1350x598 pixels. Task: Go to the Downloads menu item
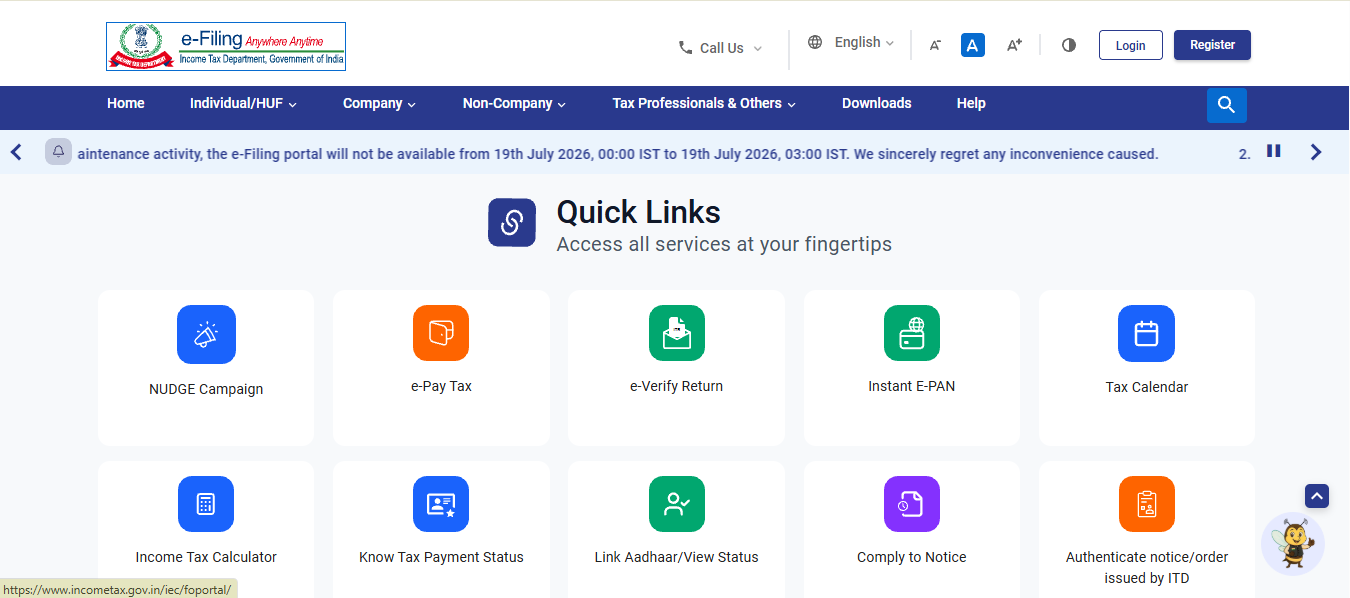click(877, 104)
